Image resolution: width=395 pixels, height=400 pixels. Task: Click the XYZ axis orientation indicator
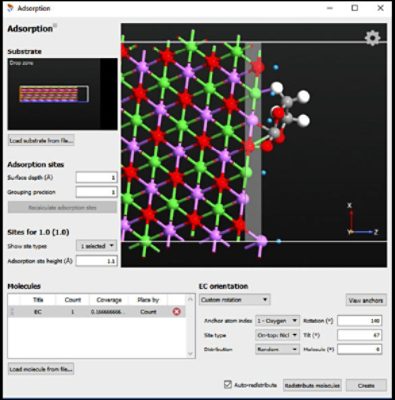(x=361, y=221)
